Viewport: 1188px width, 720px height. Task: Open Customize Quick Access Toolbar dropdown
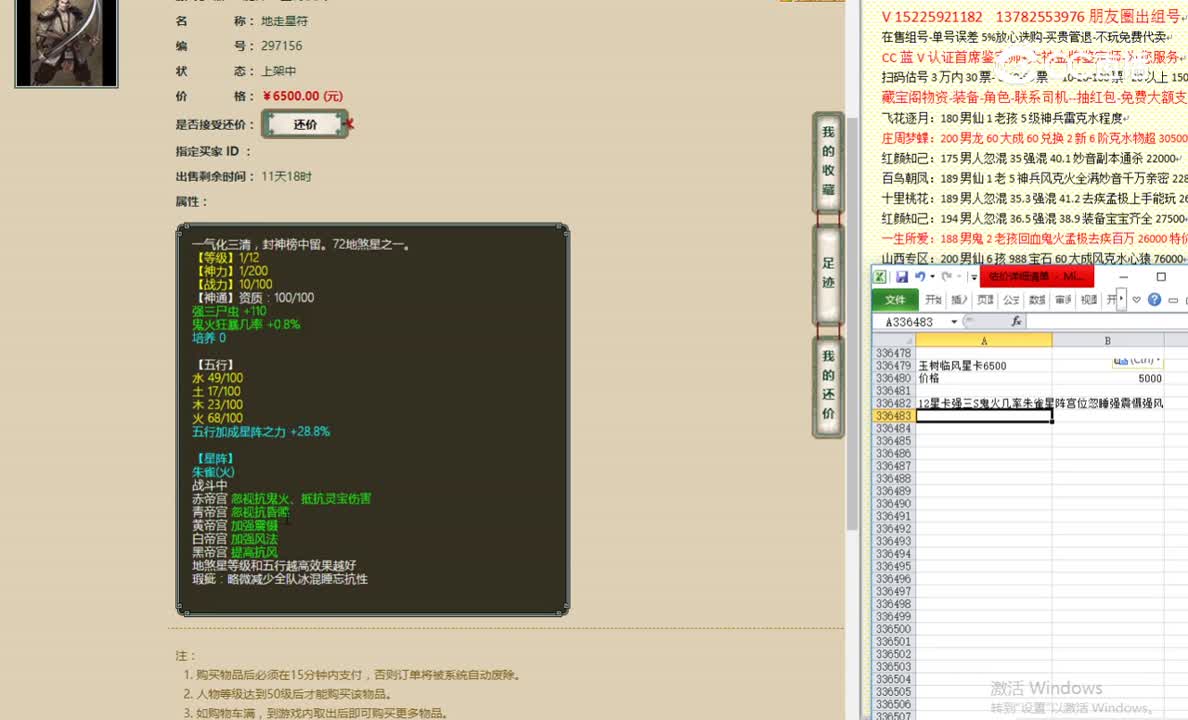974,277
